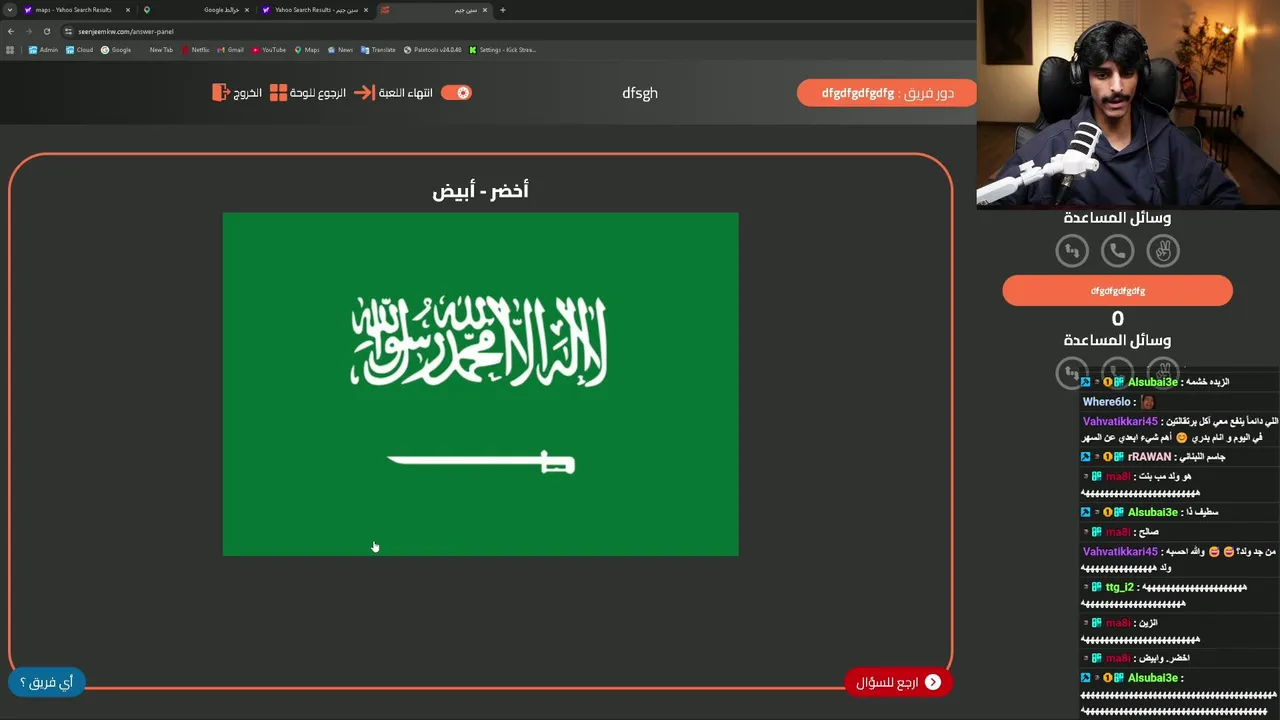Open the Admin bookmark
Screen dimensions: 1280x720
44,49
